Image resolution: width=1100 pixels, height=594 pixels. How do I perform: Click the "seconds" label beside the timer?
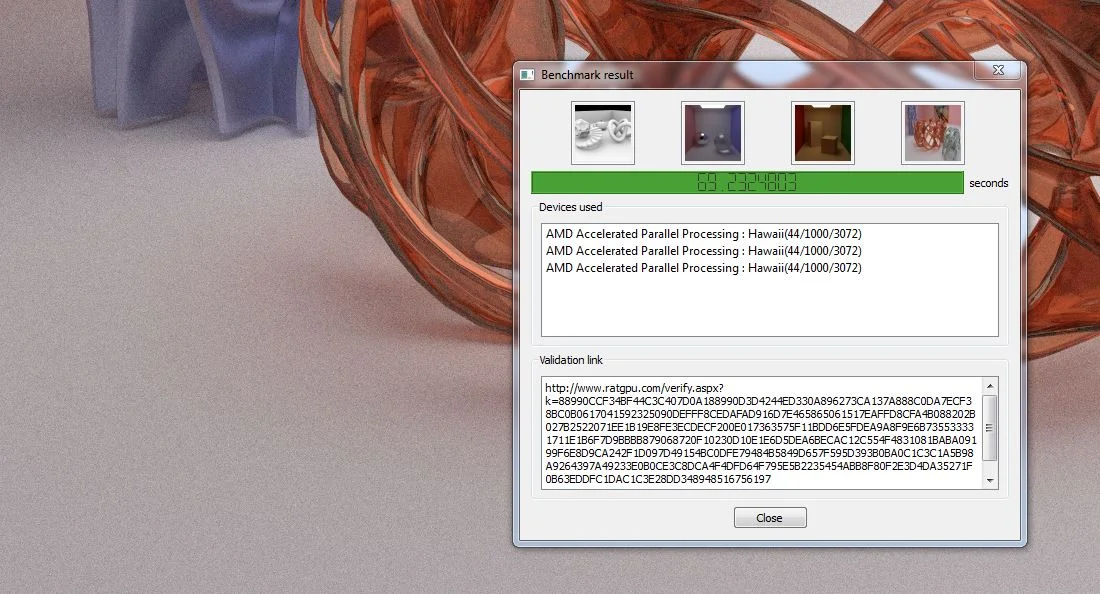coord(988,183)
